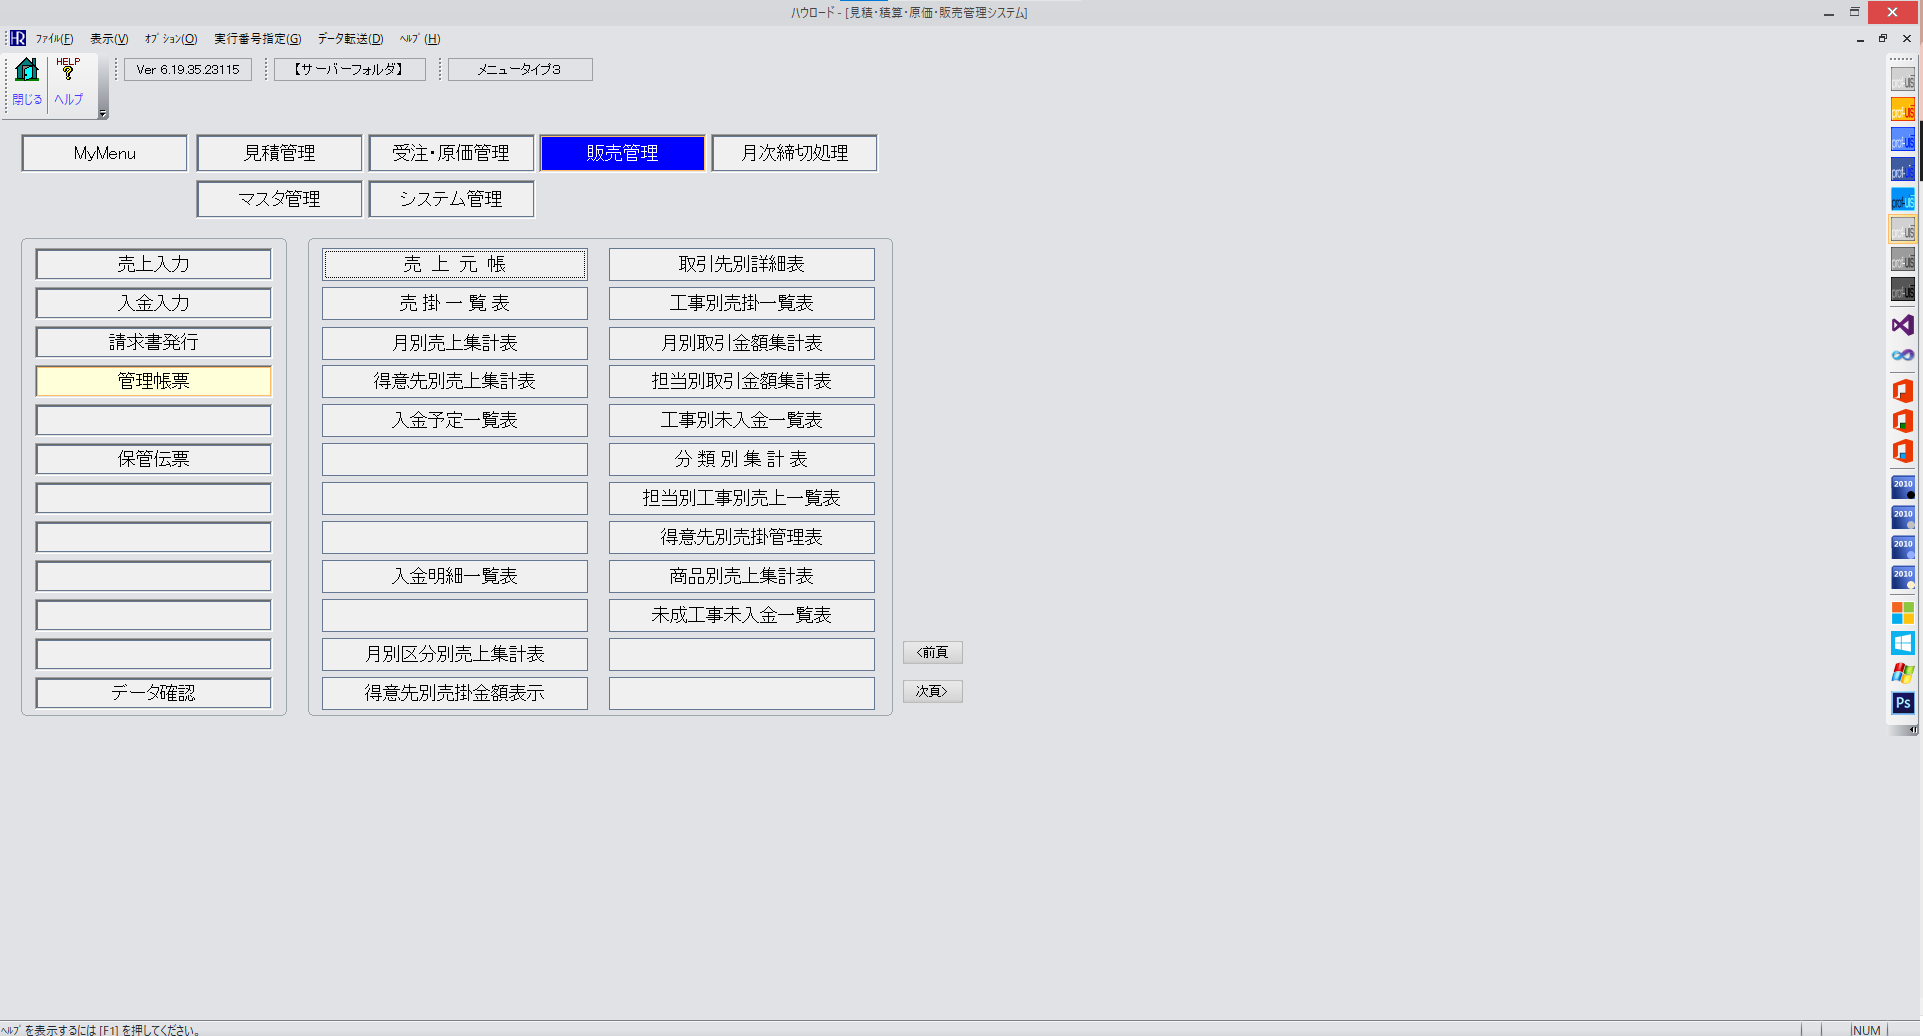Screen dimensions: 1923x1036
Task: Open the 売掛一覧表 report
Action: point(454,303)
